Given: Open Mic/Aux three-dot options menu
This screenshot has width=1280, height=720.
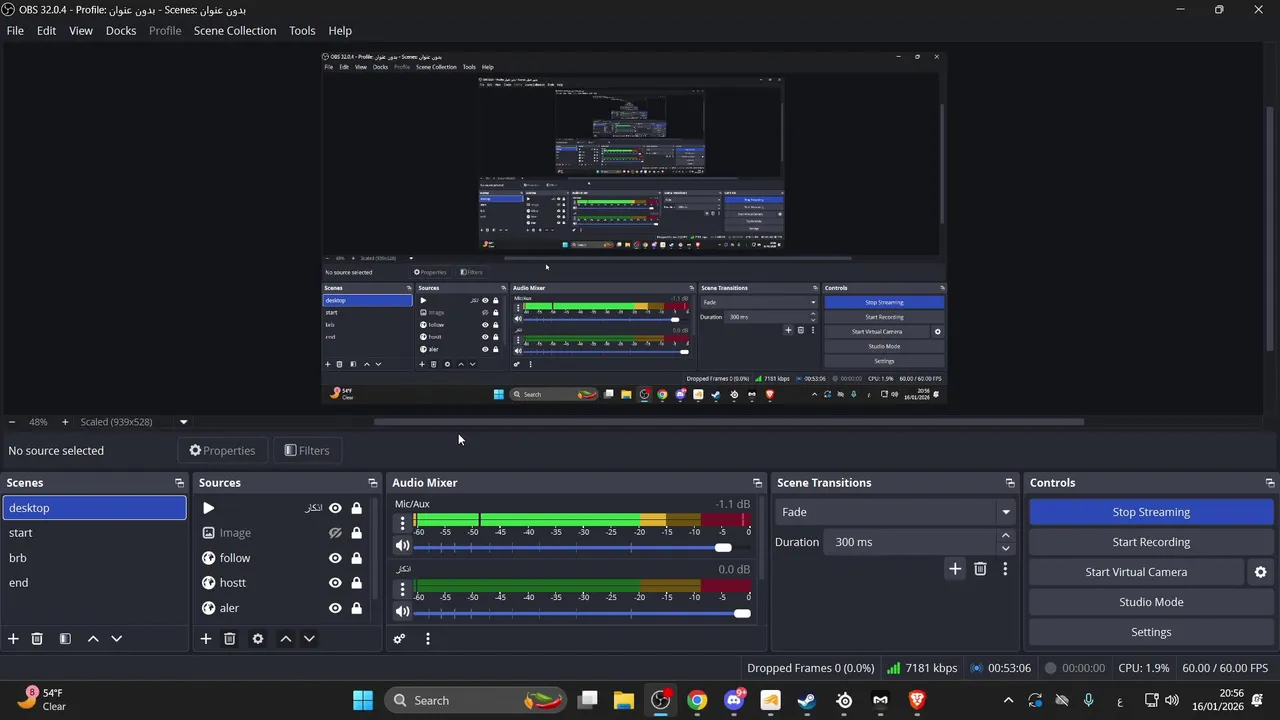Looking at the screenshot, I should click(x=403, y=523).
